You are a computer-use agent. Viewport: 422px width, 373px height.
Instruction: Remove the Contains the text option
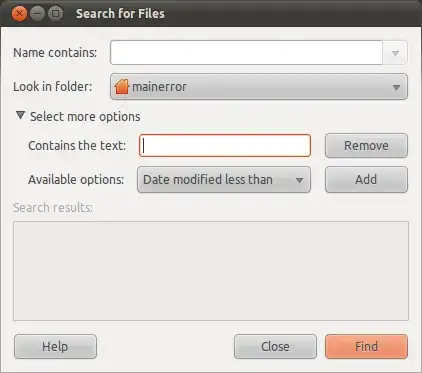coord(366,146)
